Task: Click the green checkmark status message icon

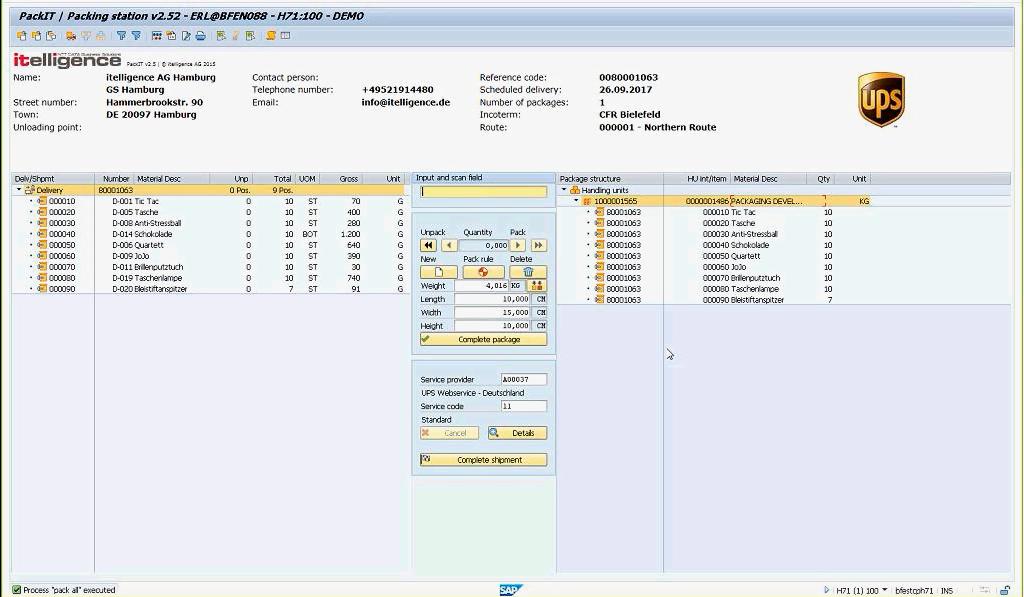Action: click(x=17, y=590)
